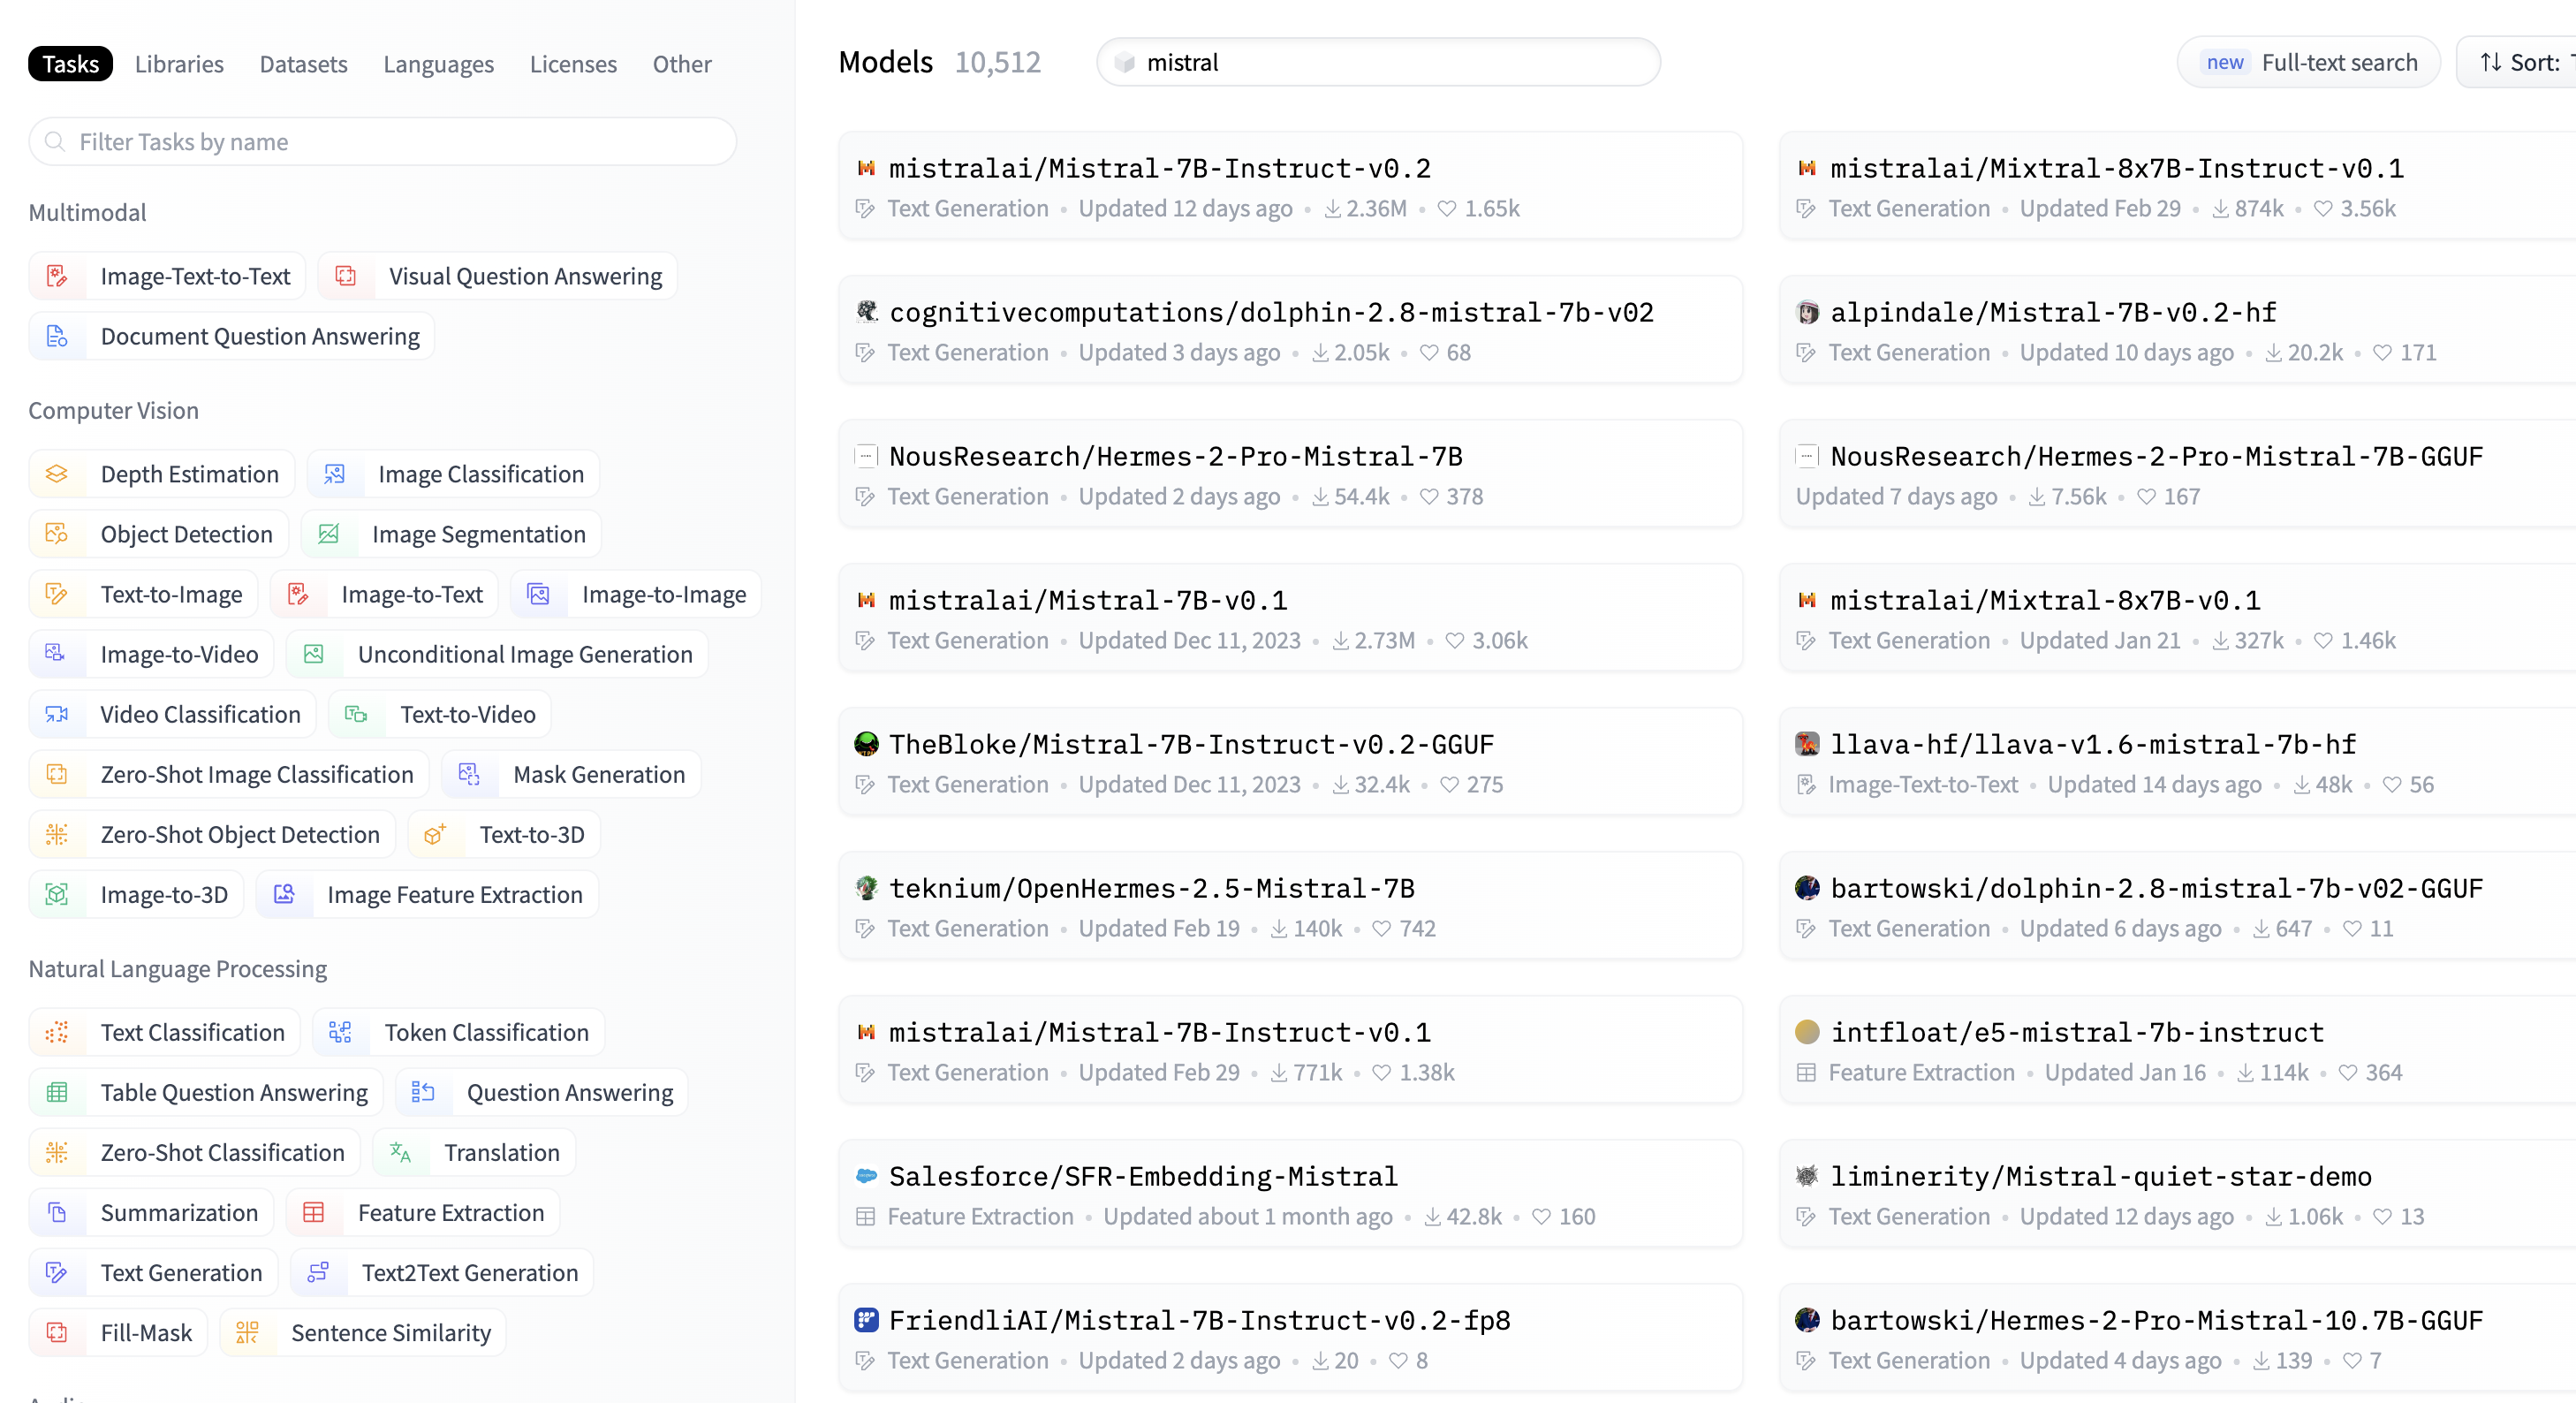The height and width of the screenshot is (1403, 2576).
Task: Select the Text-to-3D task icon
Action: (x=435, y=834)
